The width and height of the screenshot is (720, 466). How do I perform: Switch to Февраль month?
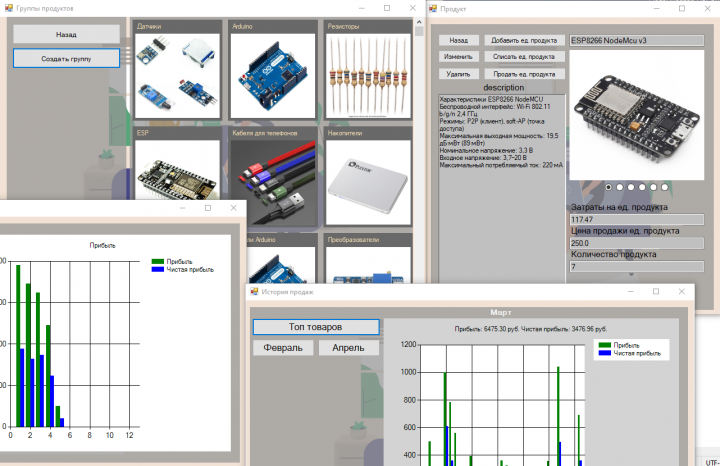[x=283, y=348]
